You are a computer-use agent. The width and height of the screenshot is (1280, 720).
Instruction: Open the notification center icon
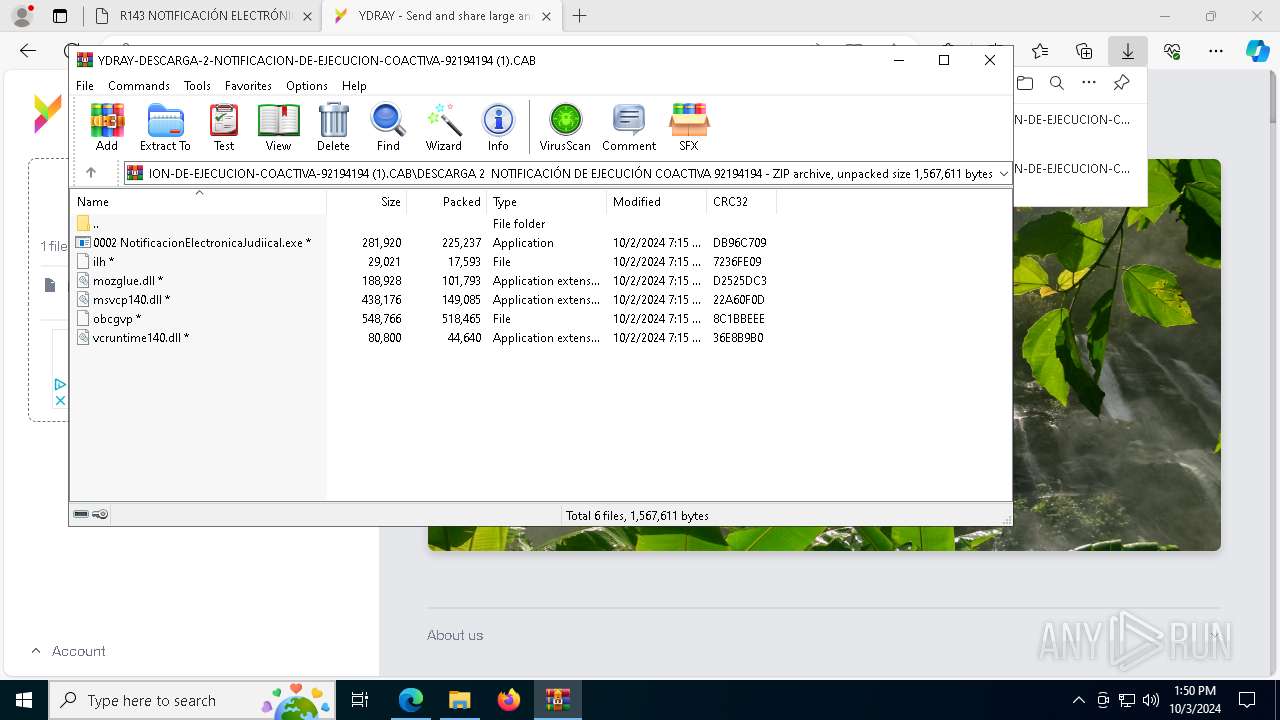[1247, 700]
